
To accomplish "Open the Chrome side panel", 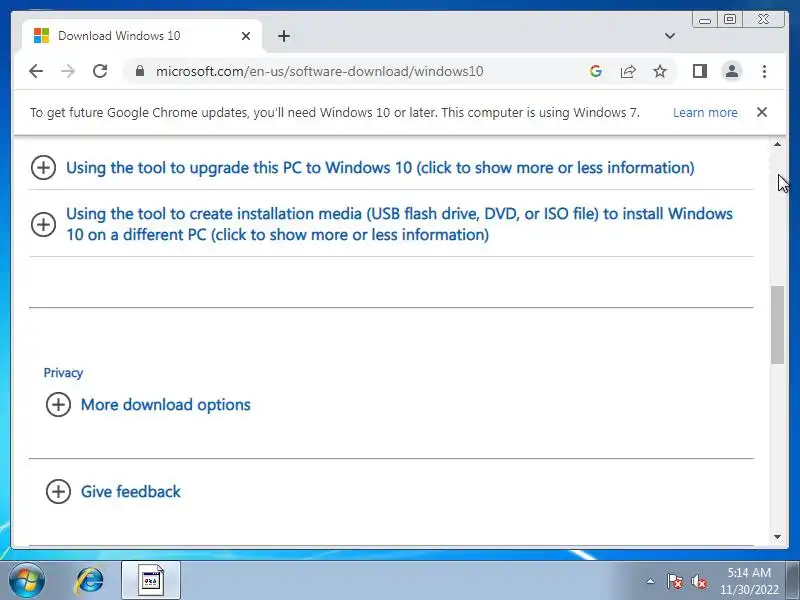I will (x=699, y=71).
